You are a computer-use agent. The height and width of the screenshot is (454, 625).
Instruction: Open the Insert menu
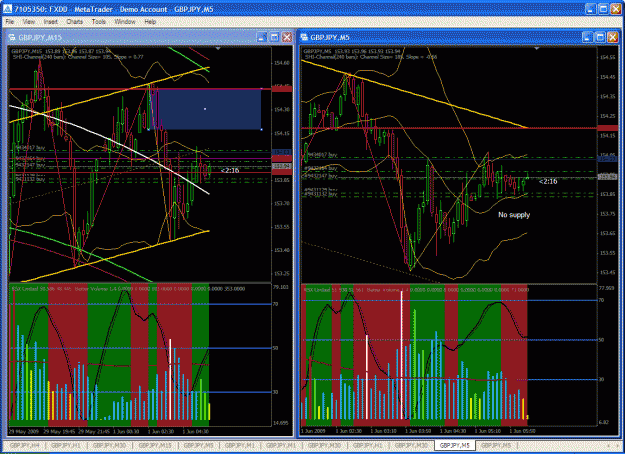pyautogui.click(x=51, y=22)
